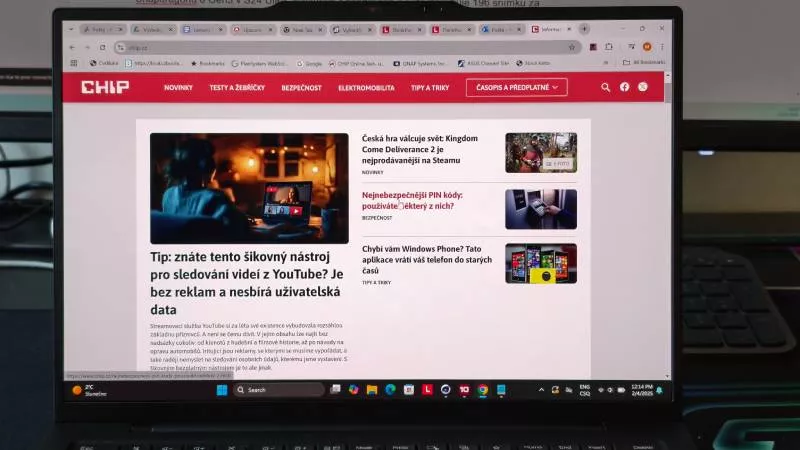Viewport: 800px width, 450px height.
Task: Expand the Časopis a předplatné dropdown
Action: click(x=516, y=87)
